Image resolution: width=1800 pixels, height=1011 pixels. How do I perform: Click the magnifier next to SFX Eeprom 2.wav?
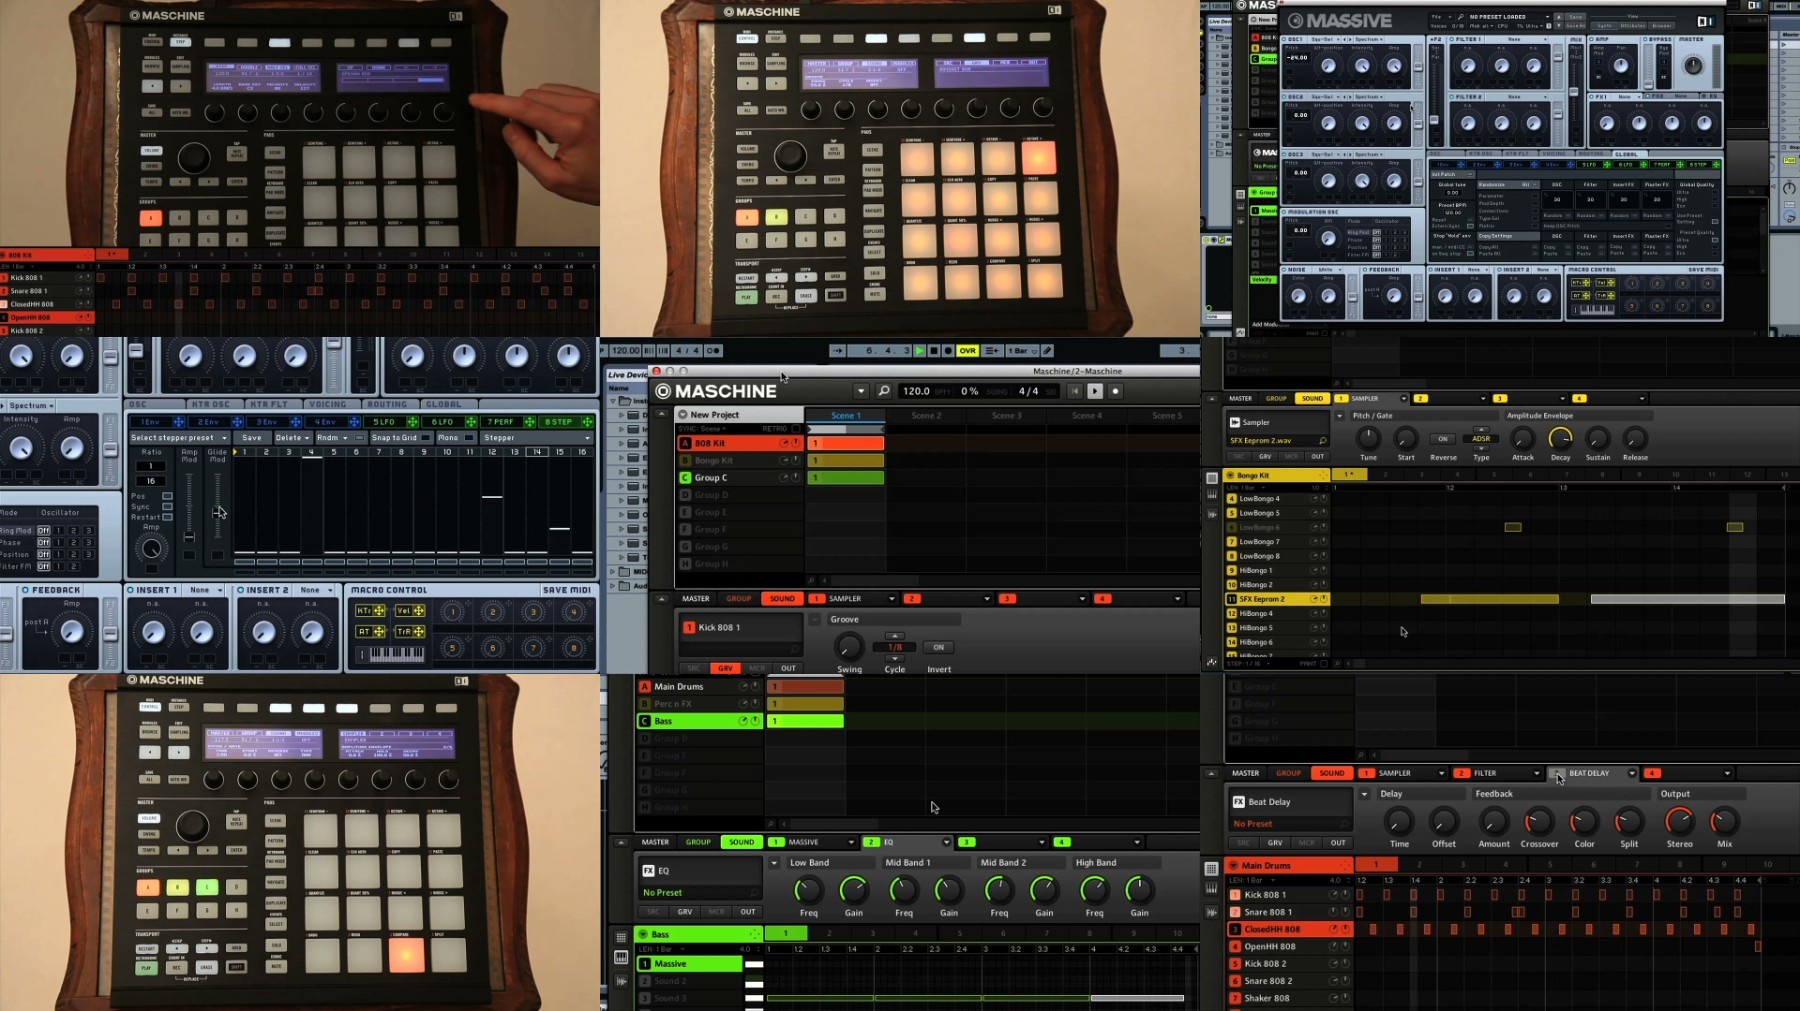[x=1322, y=440]
